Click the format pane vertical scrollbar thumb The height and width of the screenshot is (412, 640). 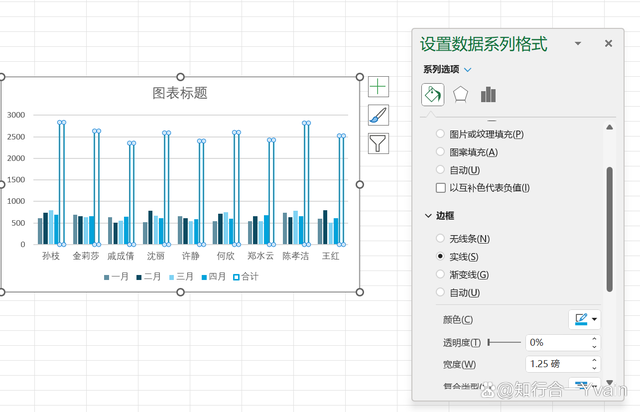(x=609, y=229)
